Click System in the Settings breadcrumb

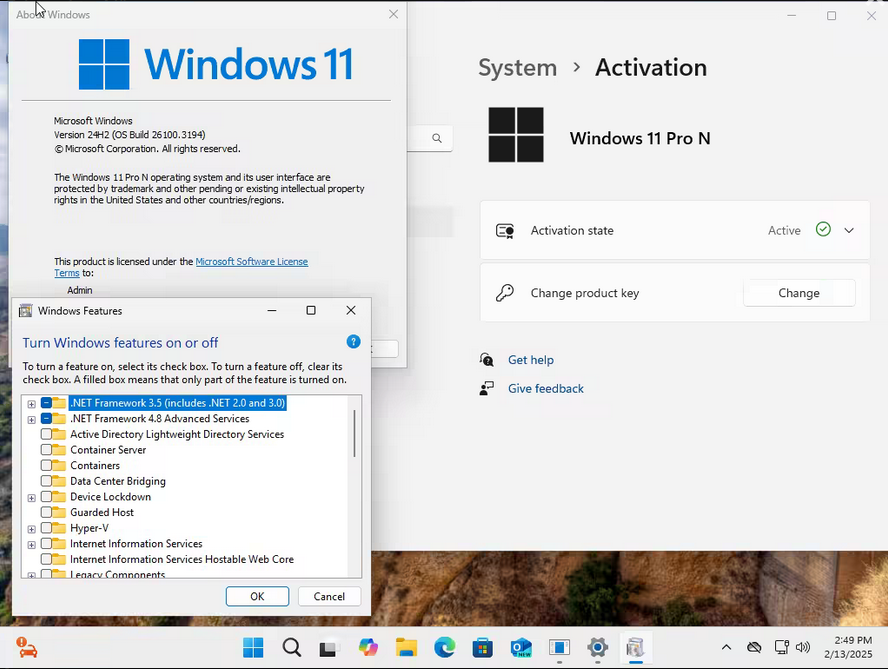(518, 67)
